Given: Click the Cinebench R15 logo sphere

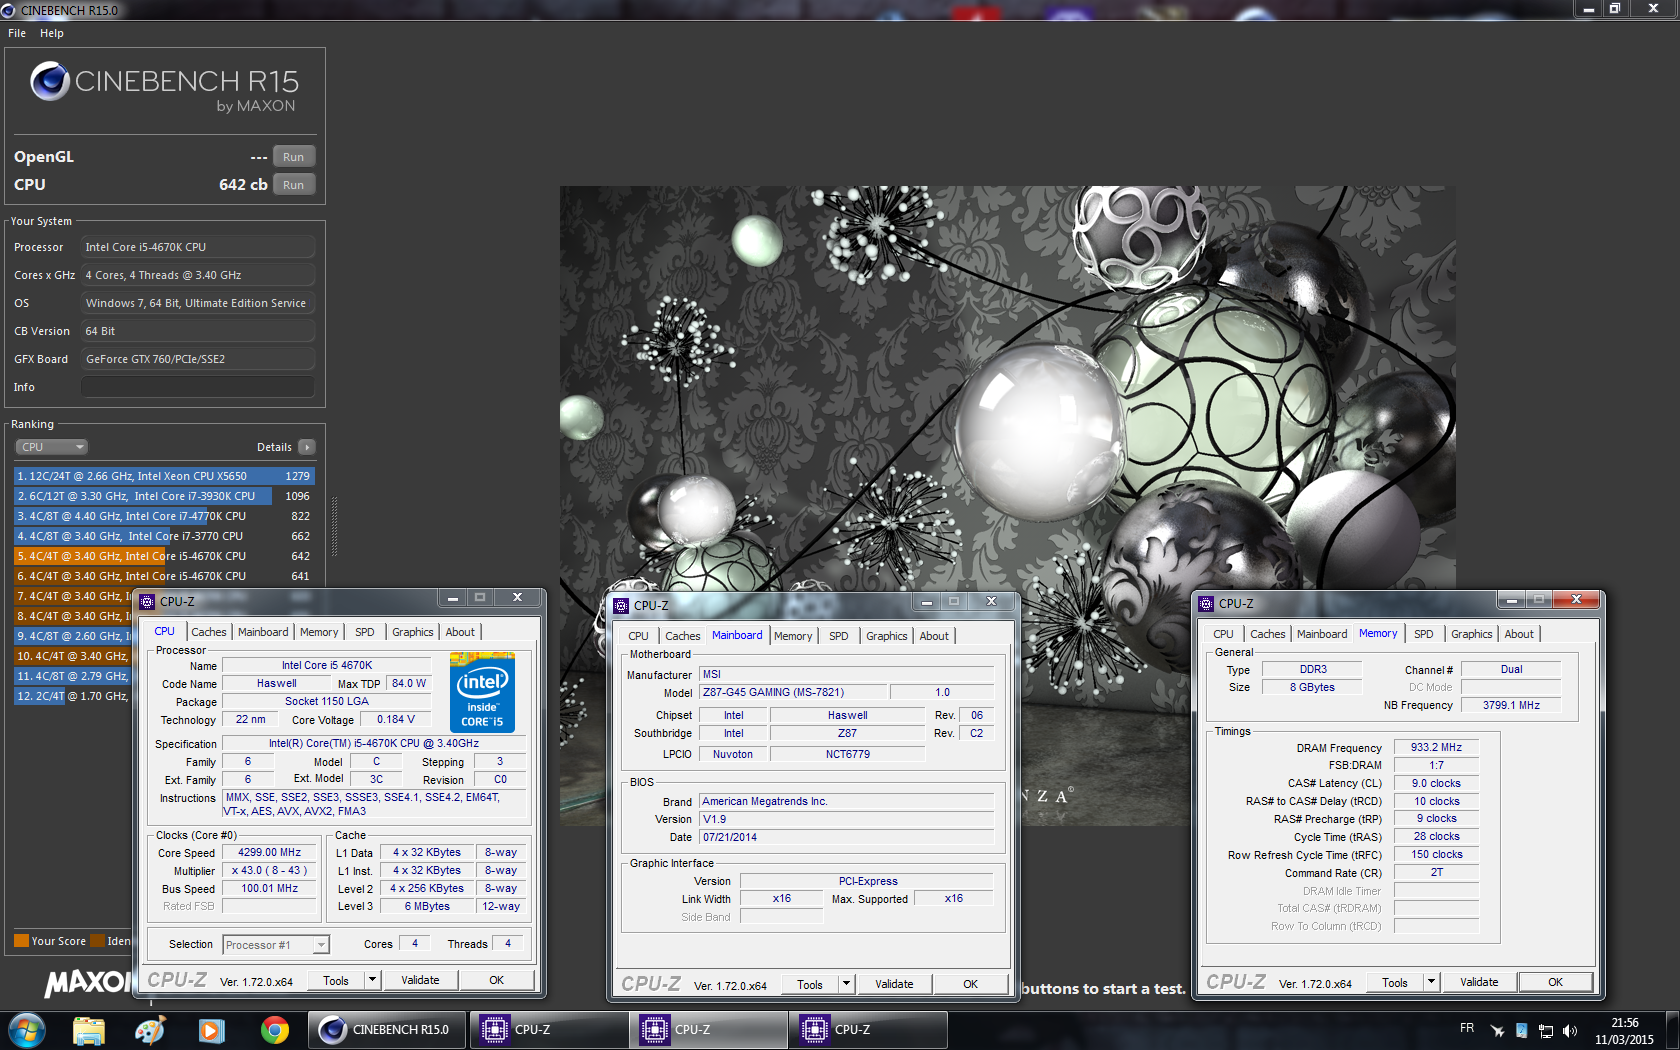Looking at the screenshot, I should [49, 81].
